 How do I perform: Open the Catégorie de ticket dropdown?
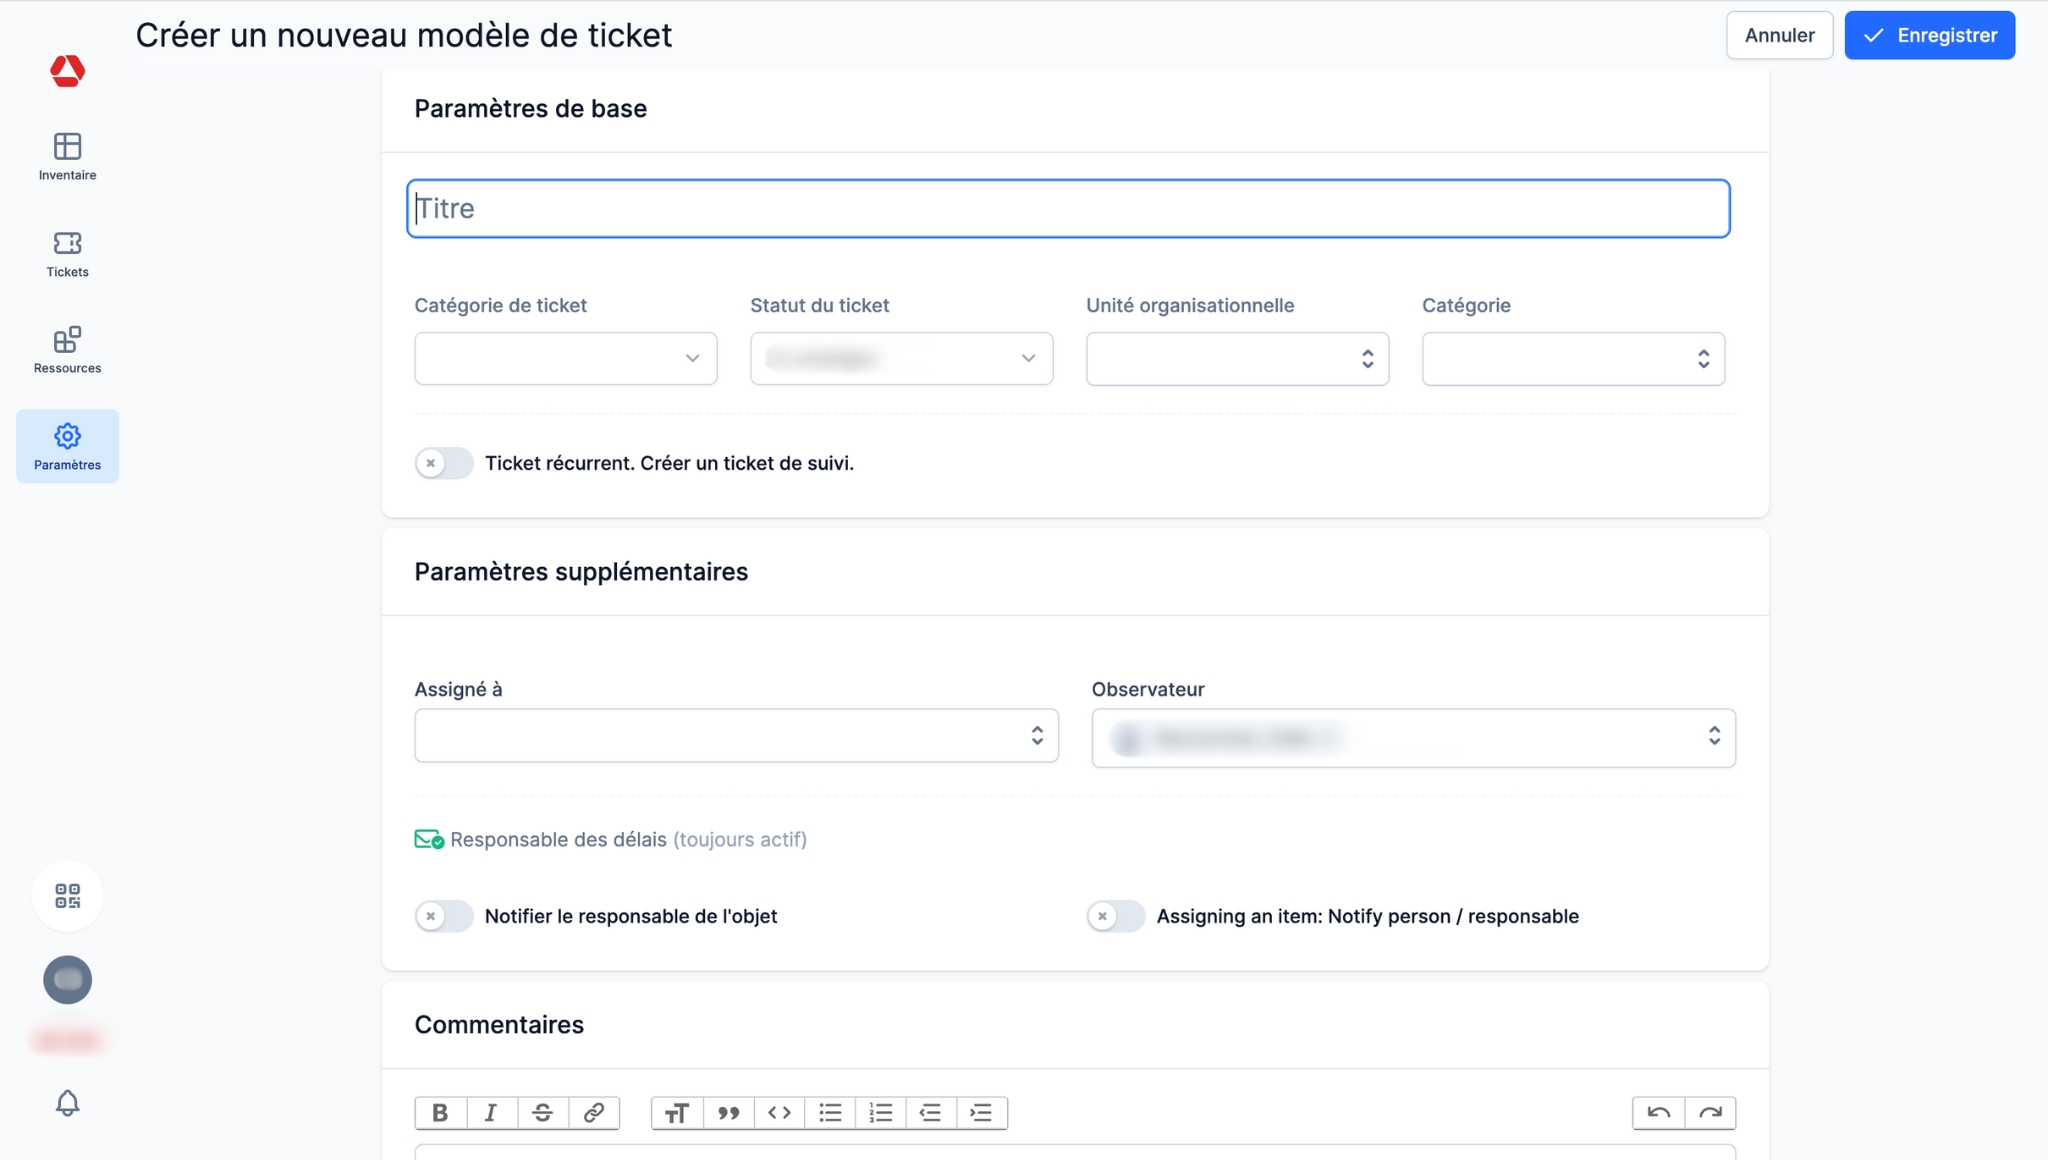(x=565, y=358)
